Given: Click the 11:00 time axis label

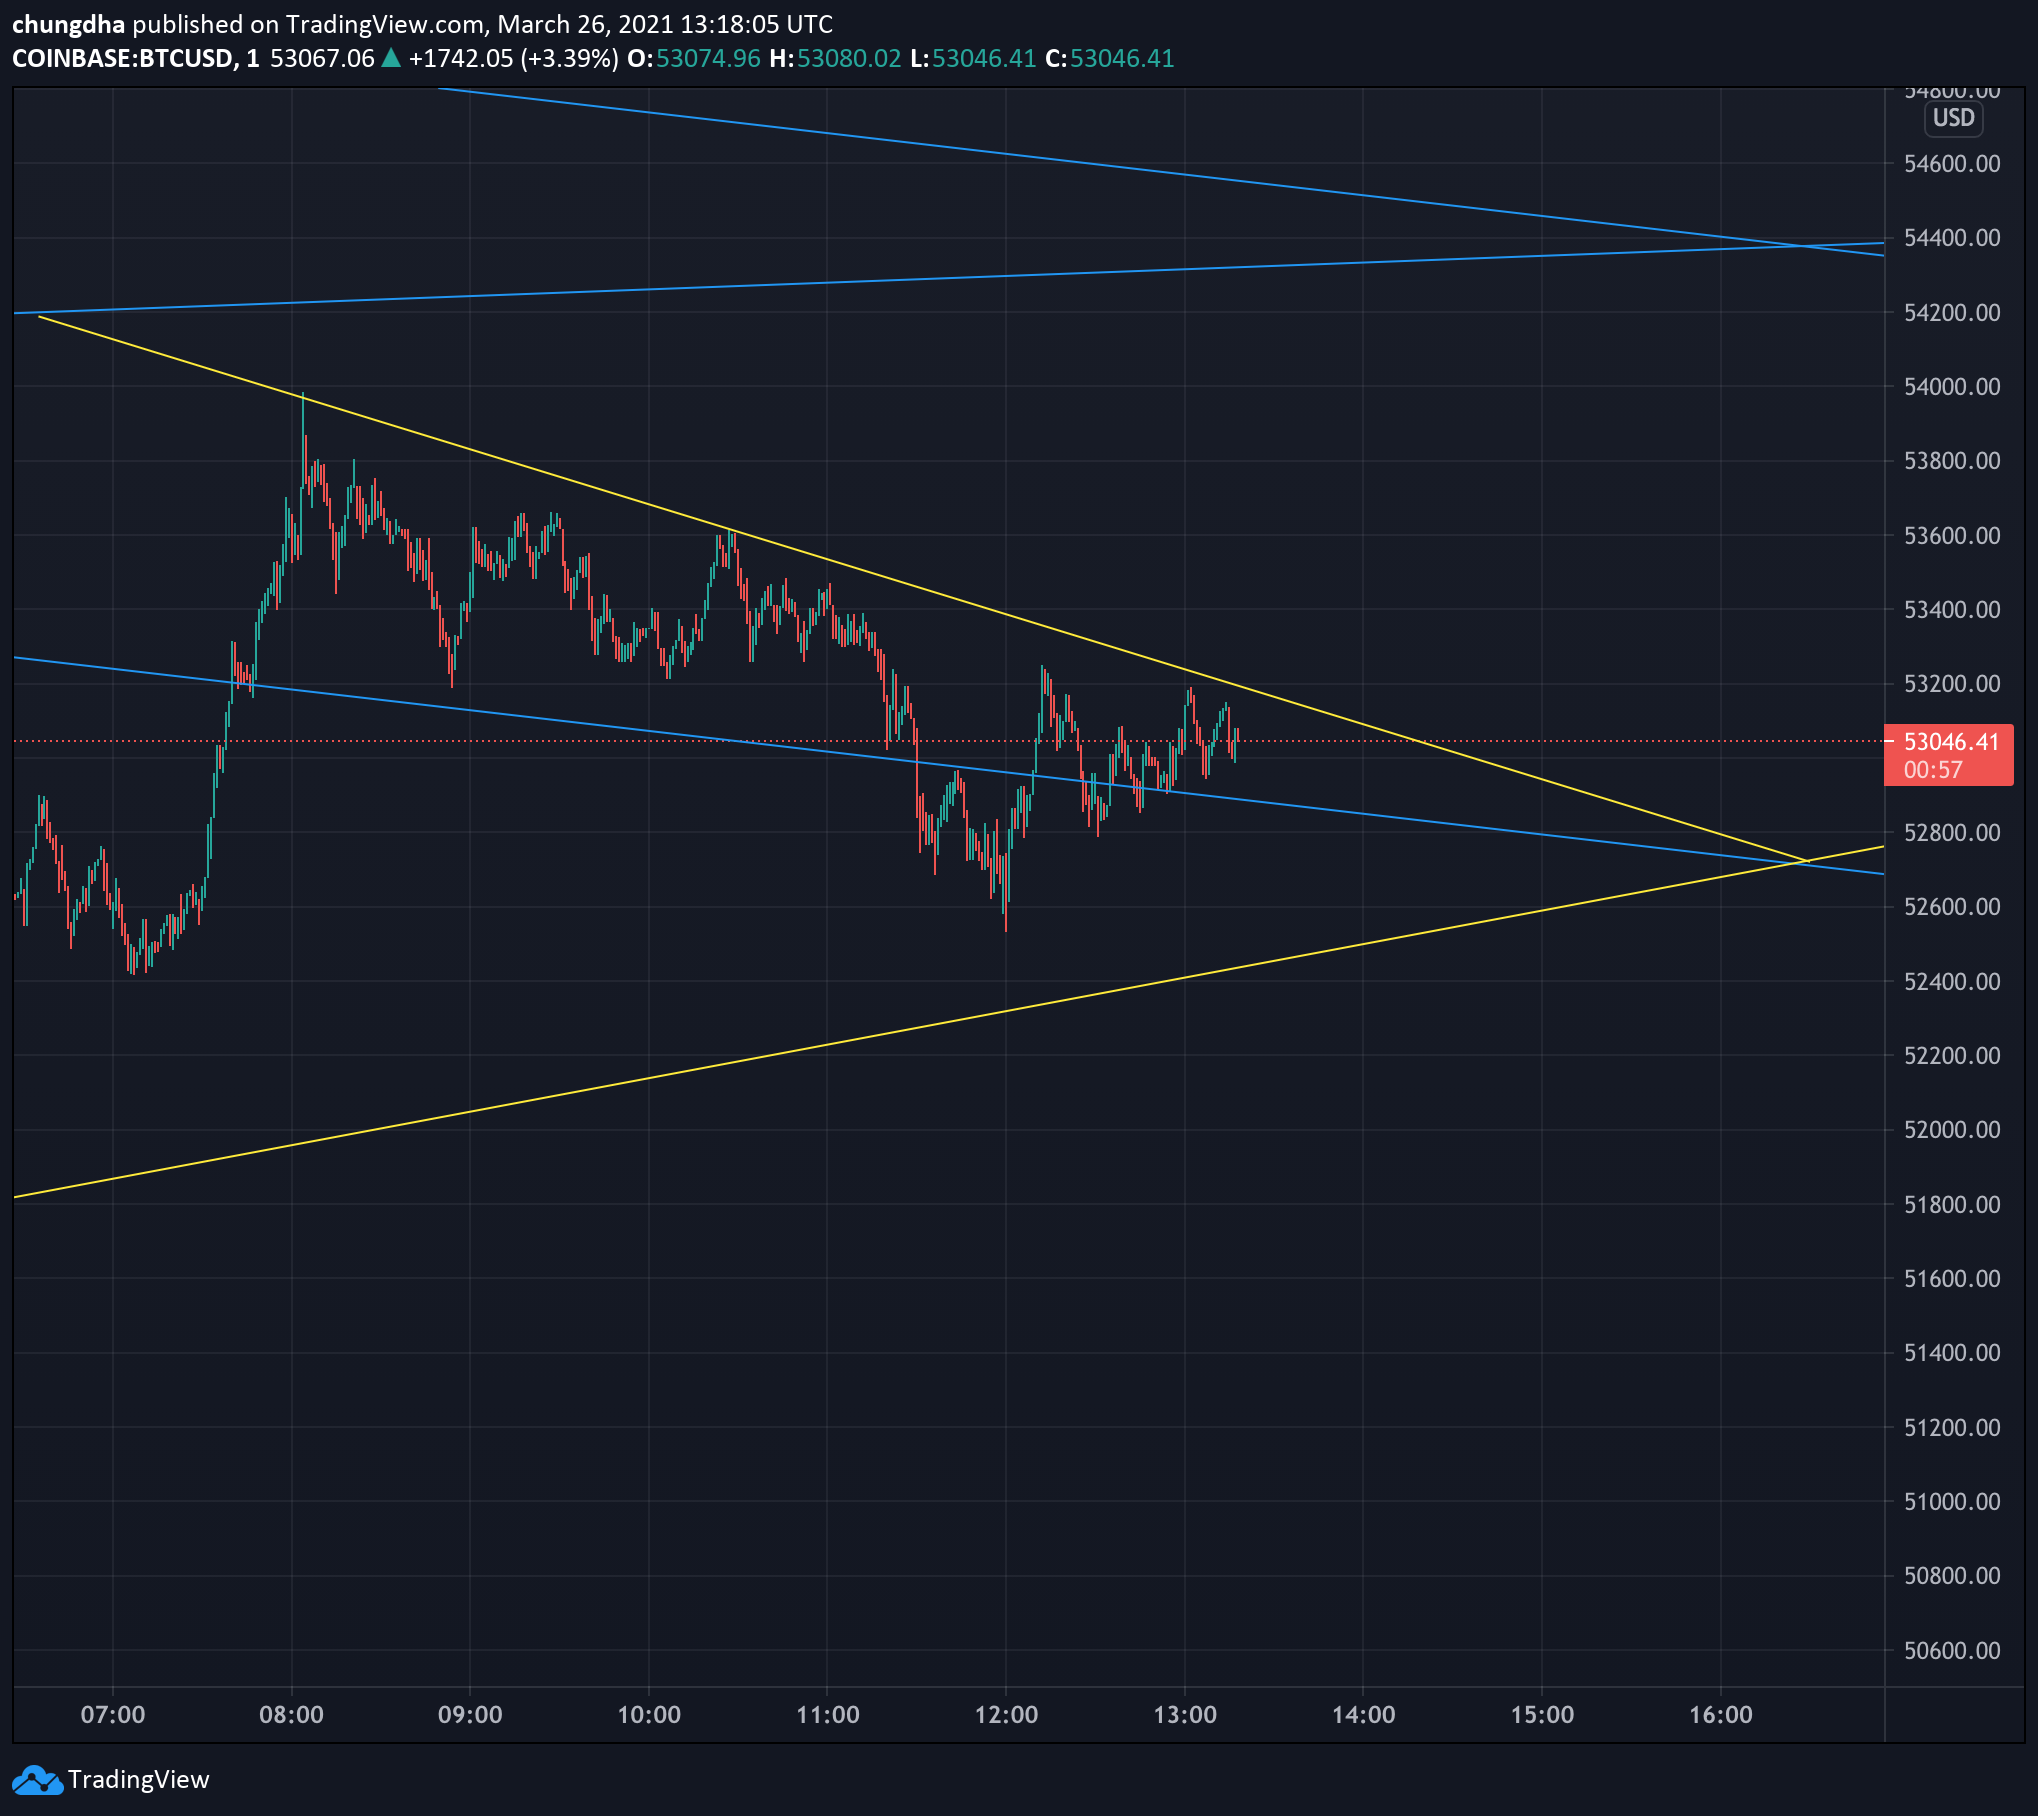Looking at the screenshot, I should click(x=828, y=1715).
